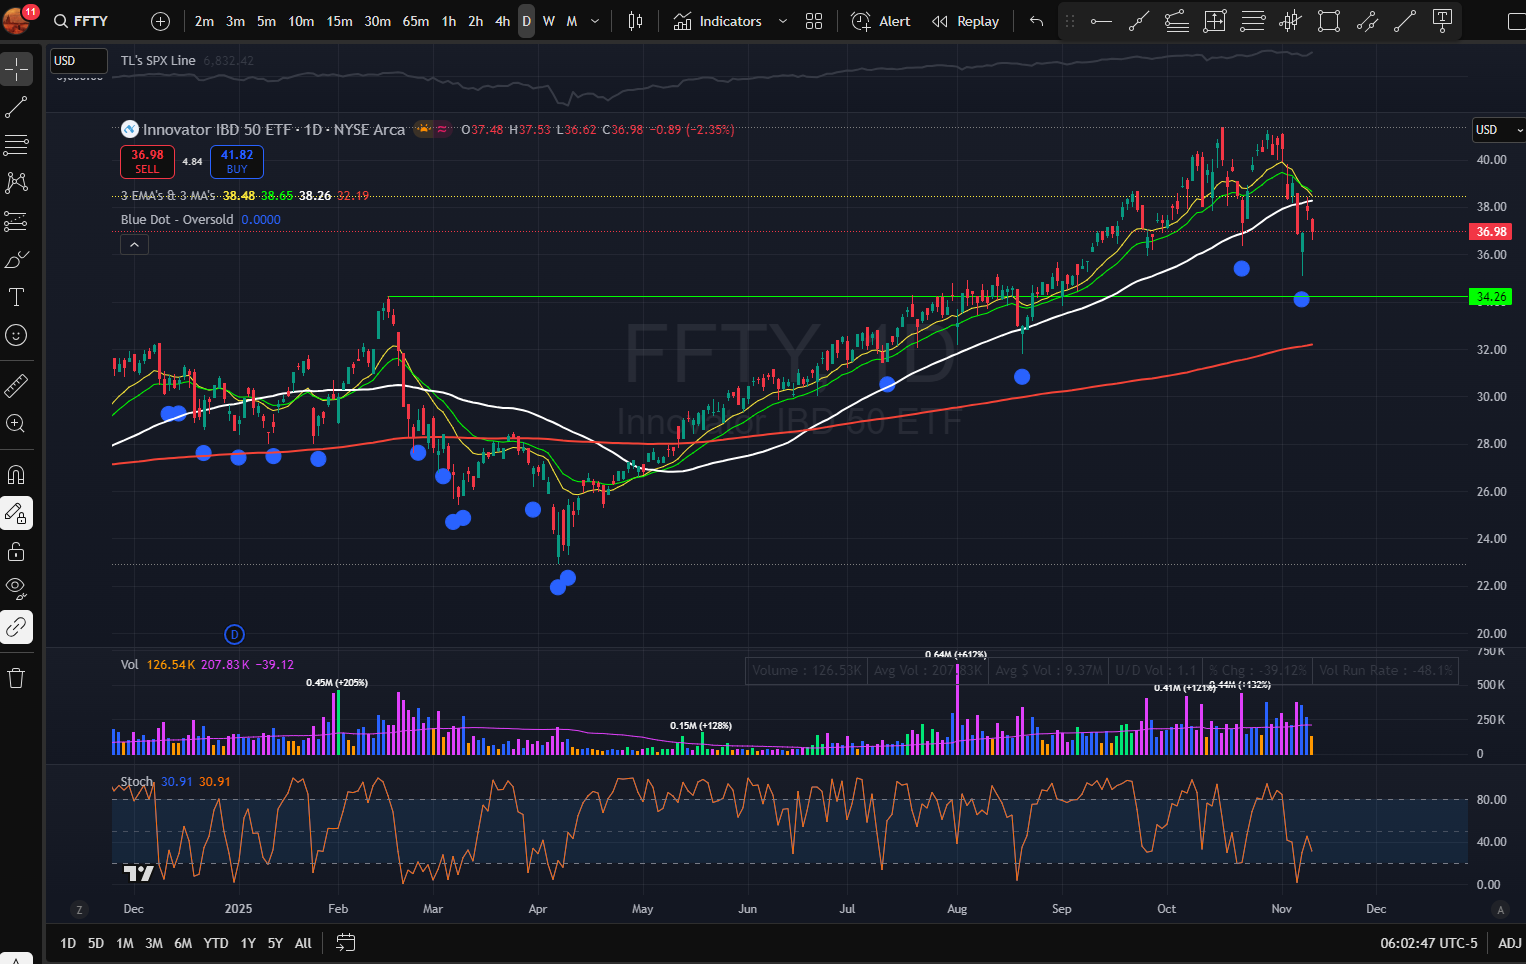Select the weekly W timeframe
The width and height of the screenshot is (1526, 964).
point(549,21)
